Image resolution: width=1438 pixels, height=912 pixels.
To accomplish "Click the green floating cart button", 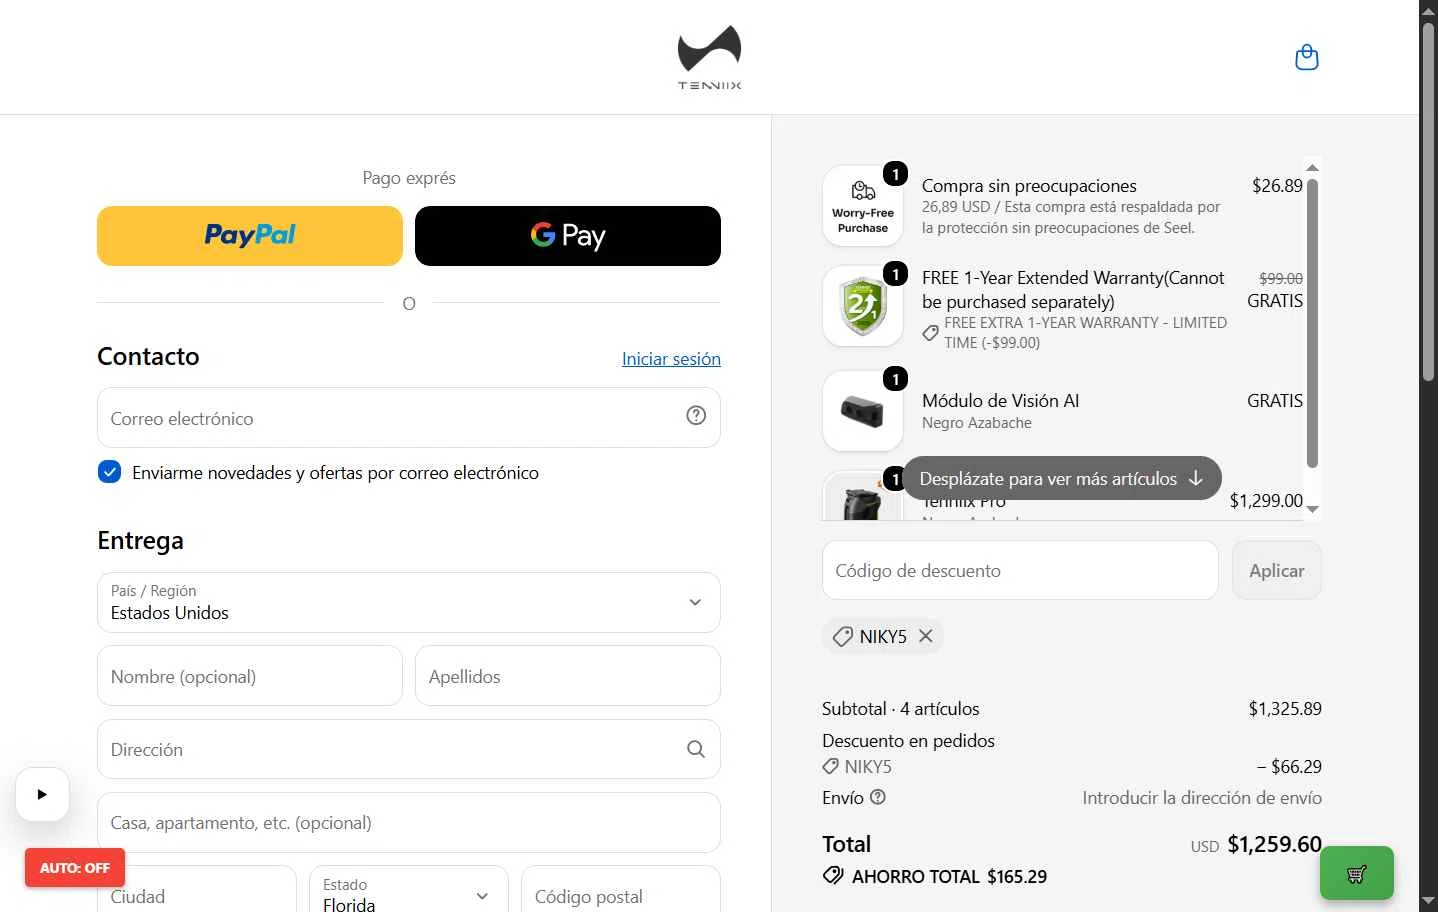I will tap(1357, 873).
